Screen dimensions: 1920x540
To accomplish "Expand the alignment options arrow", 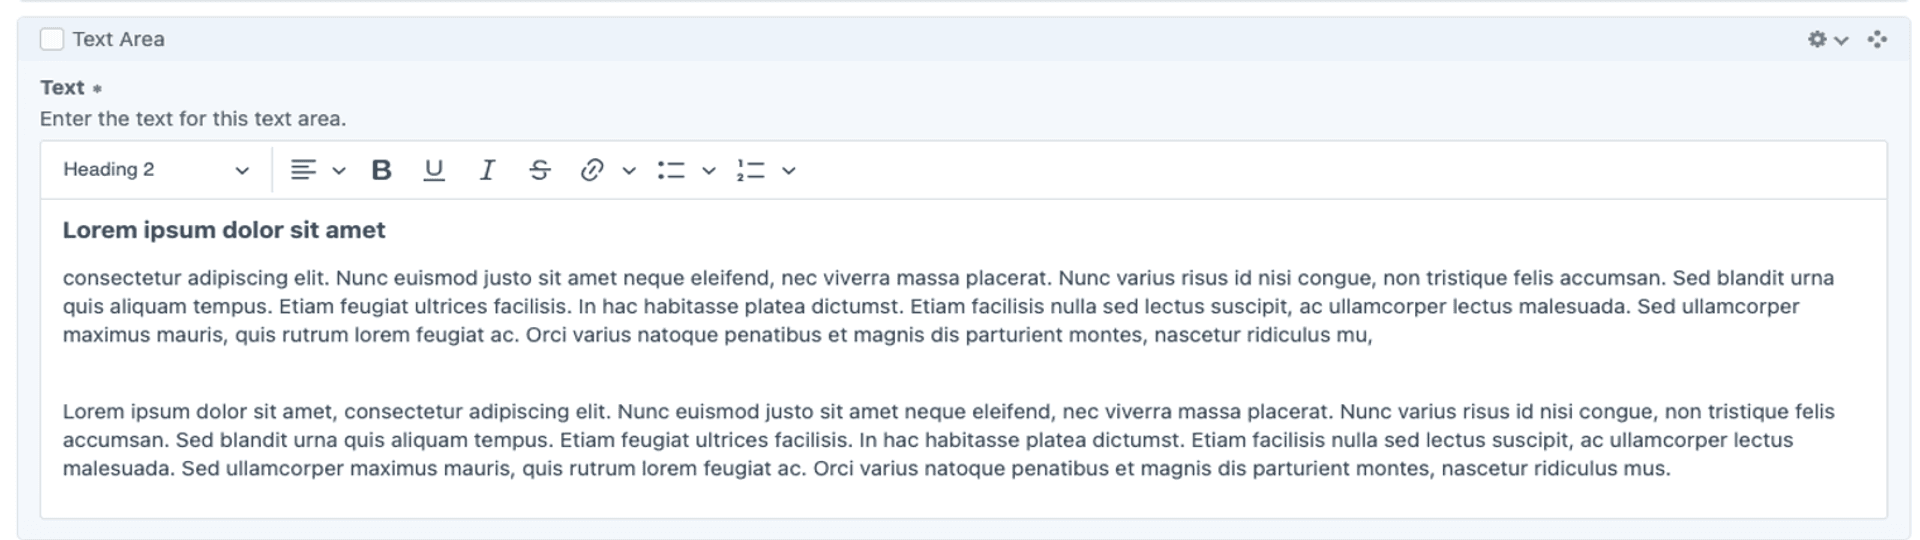I will pos(339,171).
